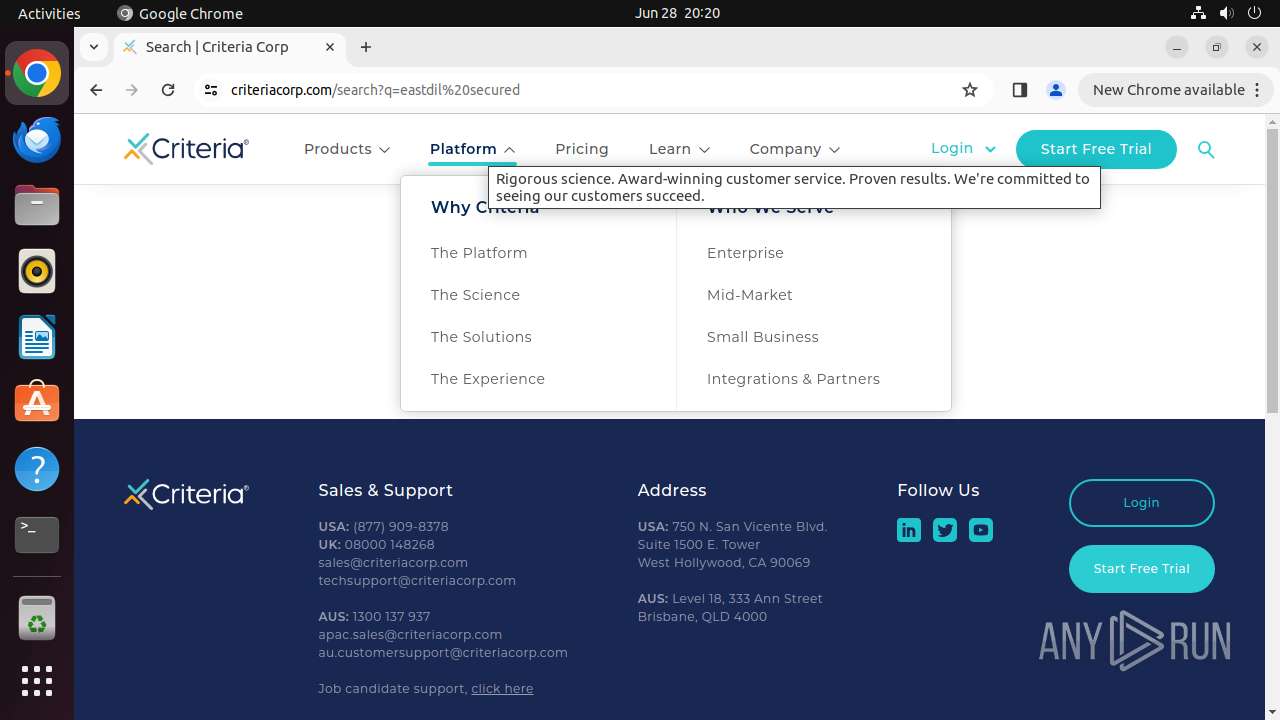Screen dimensions: 1280x720
Task: Click the page vertical scrollbar
Action: [x=1272, y=270]
